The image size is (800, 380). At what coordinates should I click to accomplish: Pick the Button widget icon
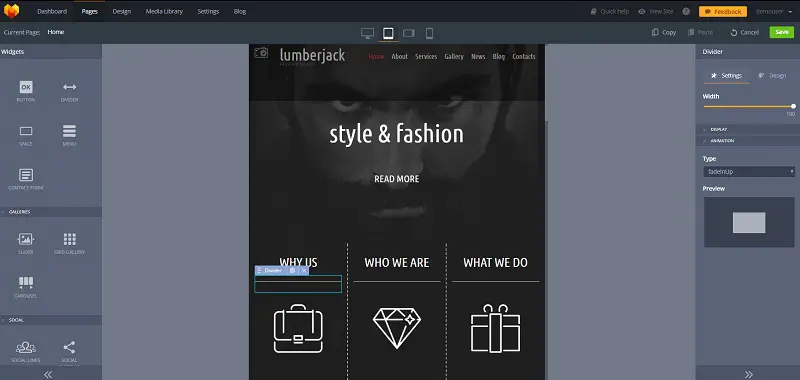[26, 87]
